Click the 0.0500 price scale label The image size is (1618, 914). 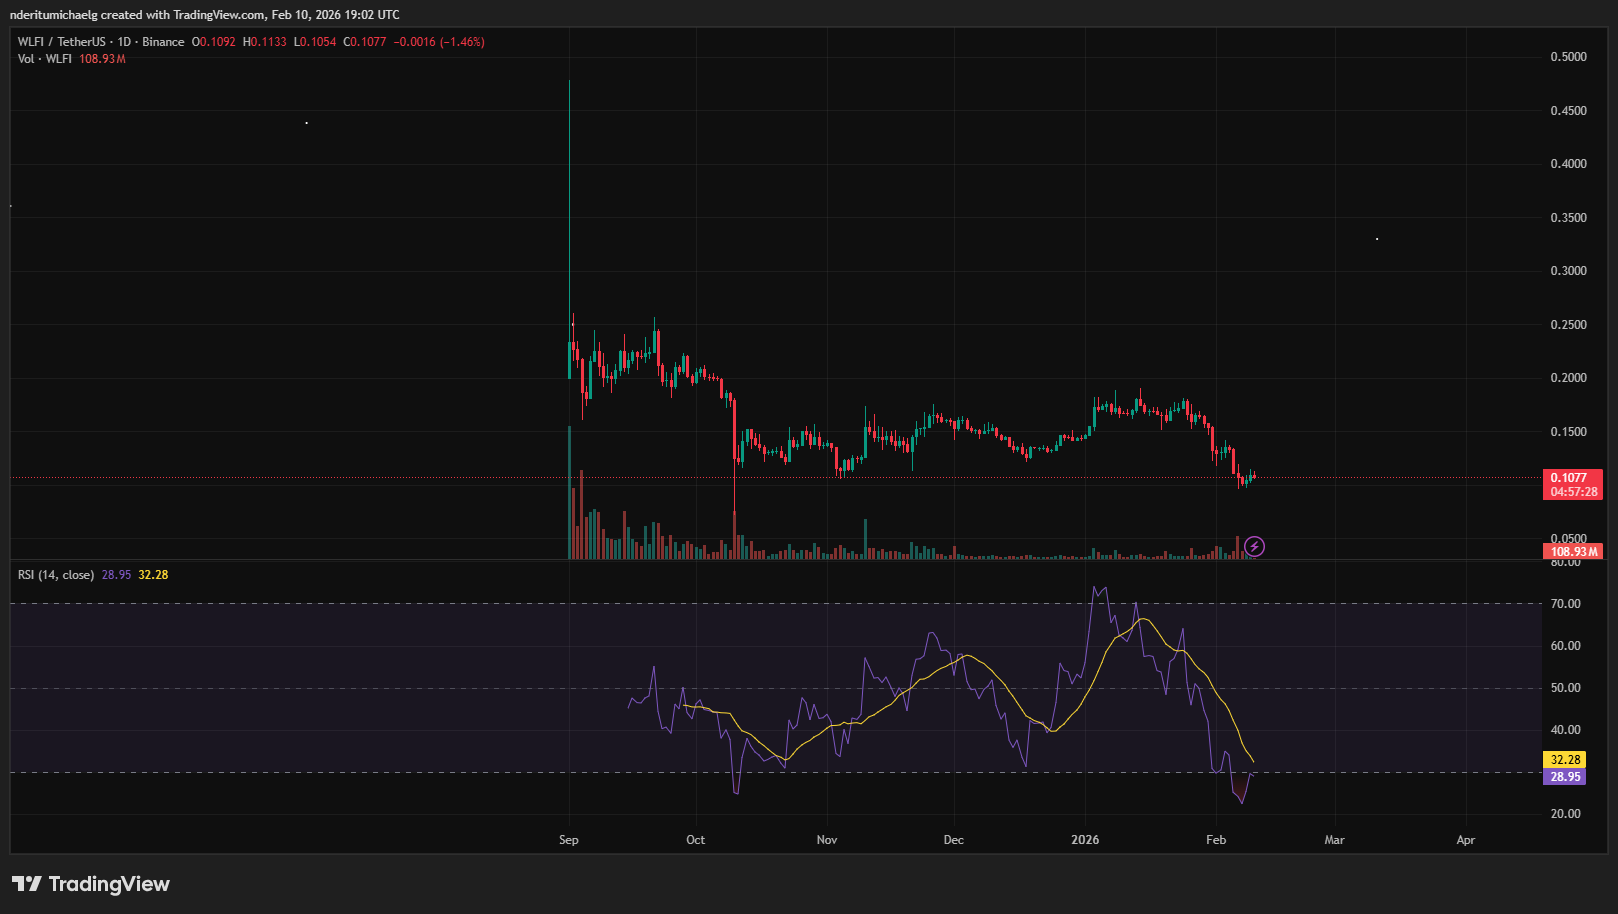click(x=1569, y=538)
